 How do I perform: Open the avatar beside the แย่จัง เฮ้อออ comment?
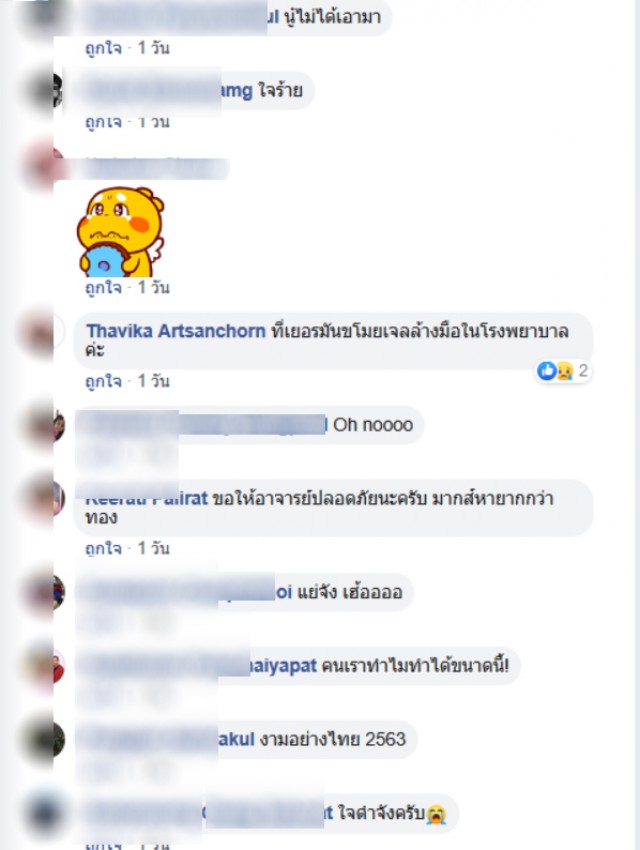[44, 592]
